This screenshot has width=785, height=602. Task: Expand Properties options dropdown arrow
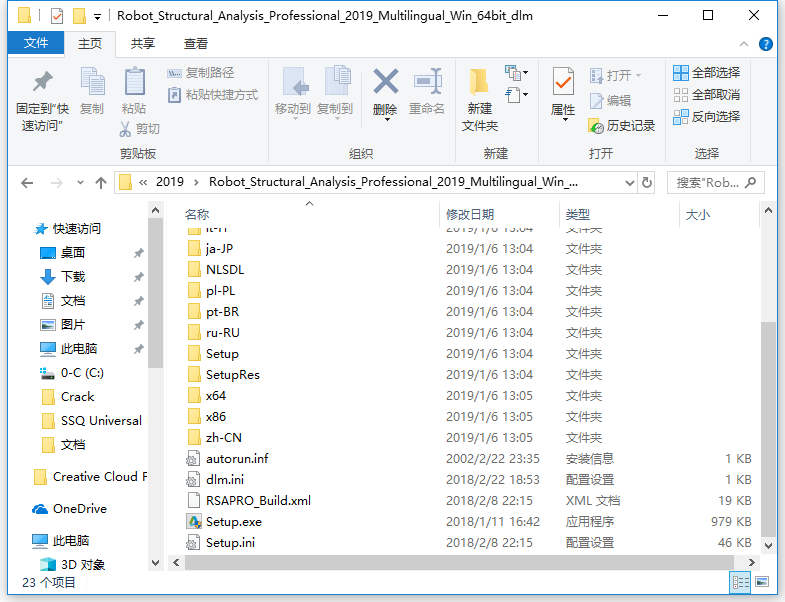[565, 120]
